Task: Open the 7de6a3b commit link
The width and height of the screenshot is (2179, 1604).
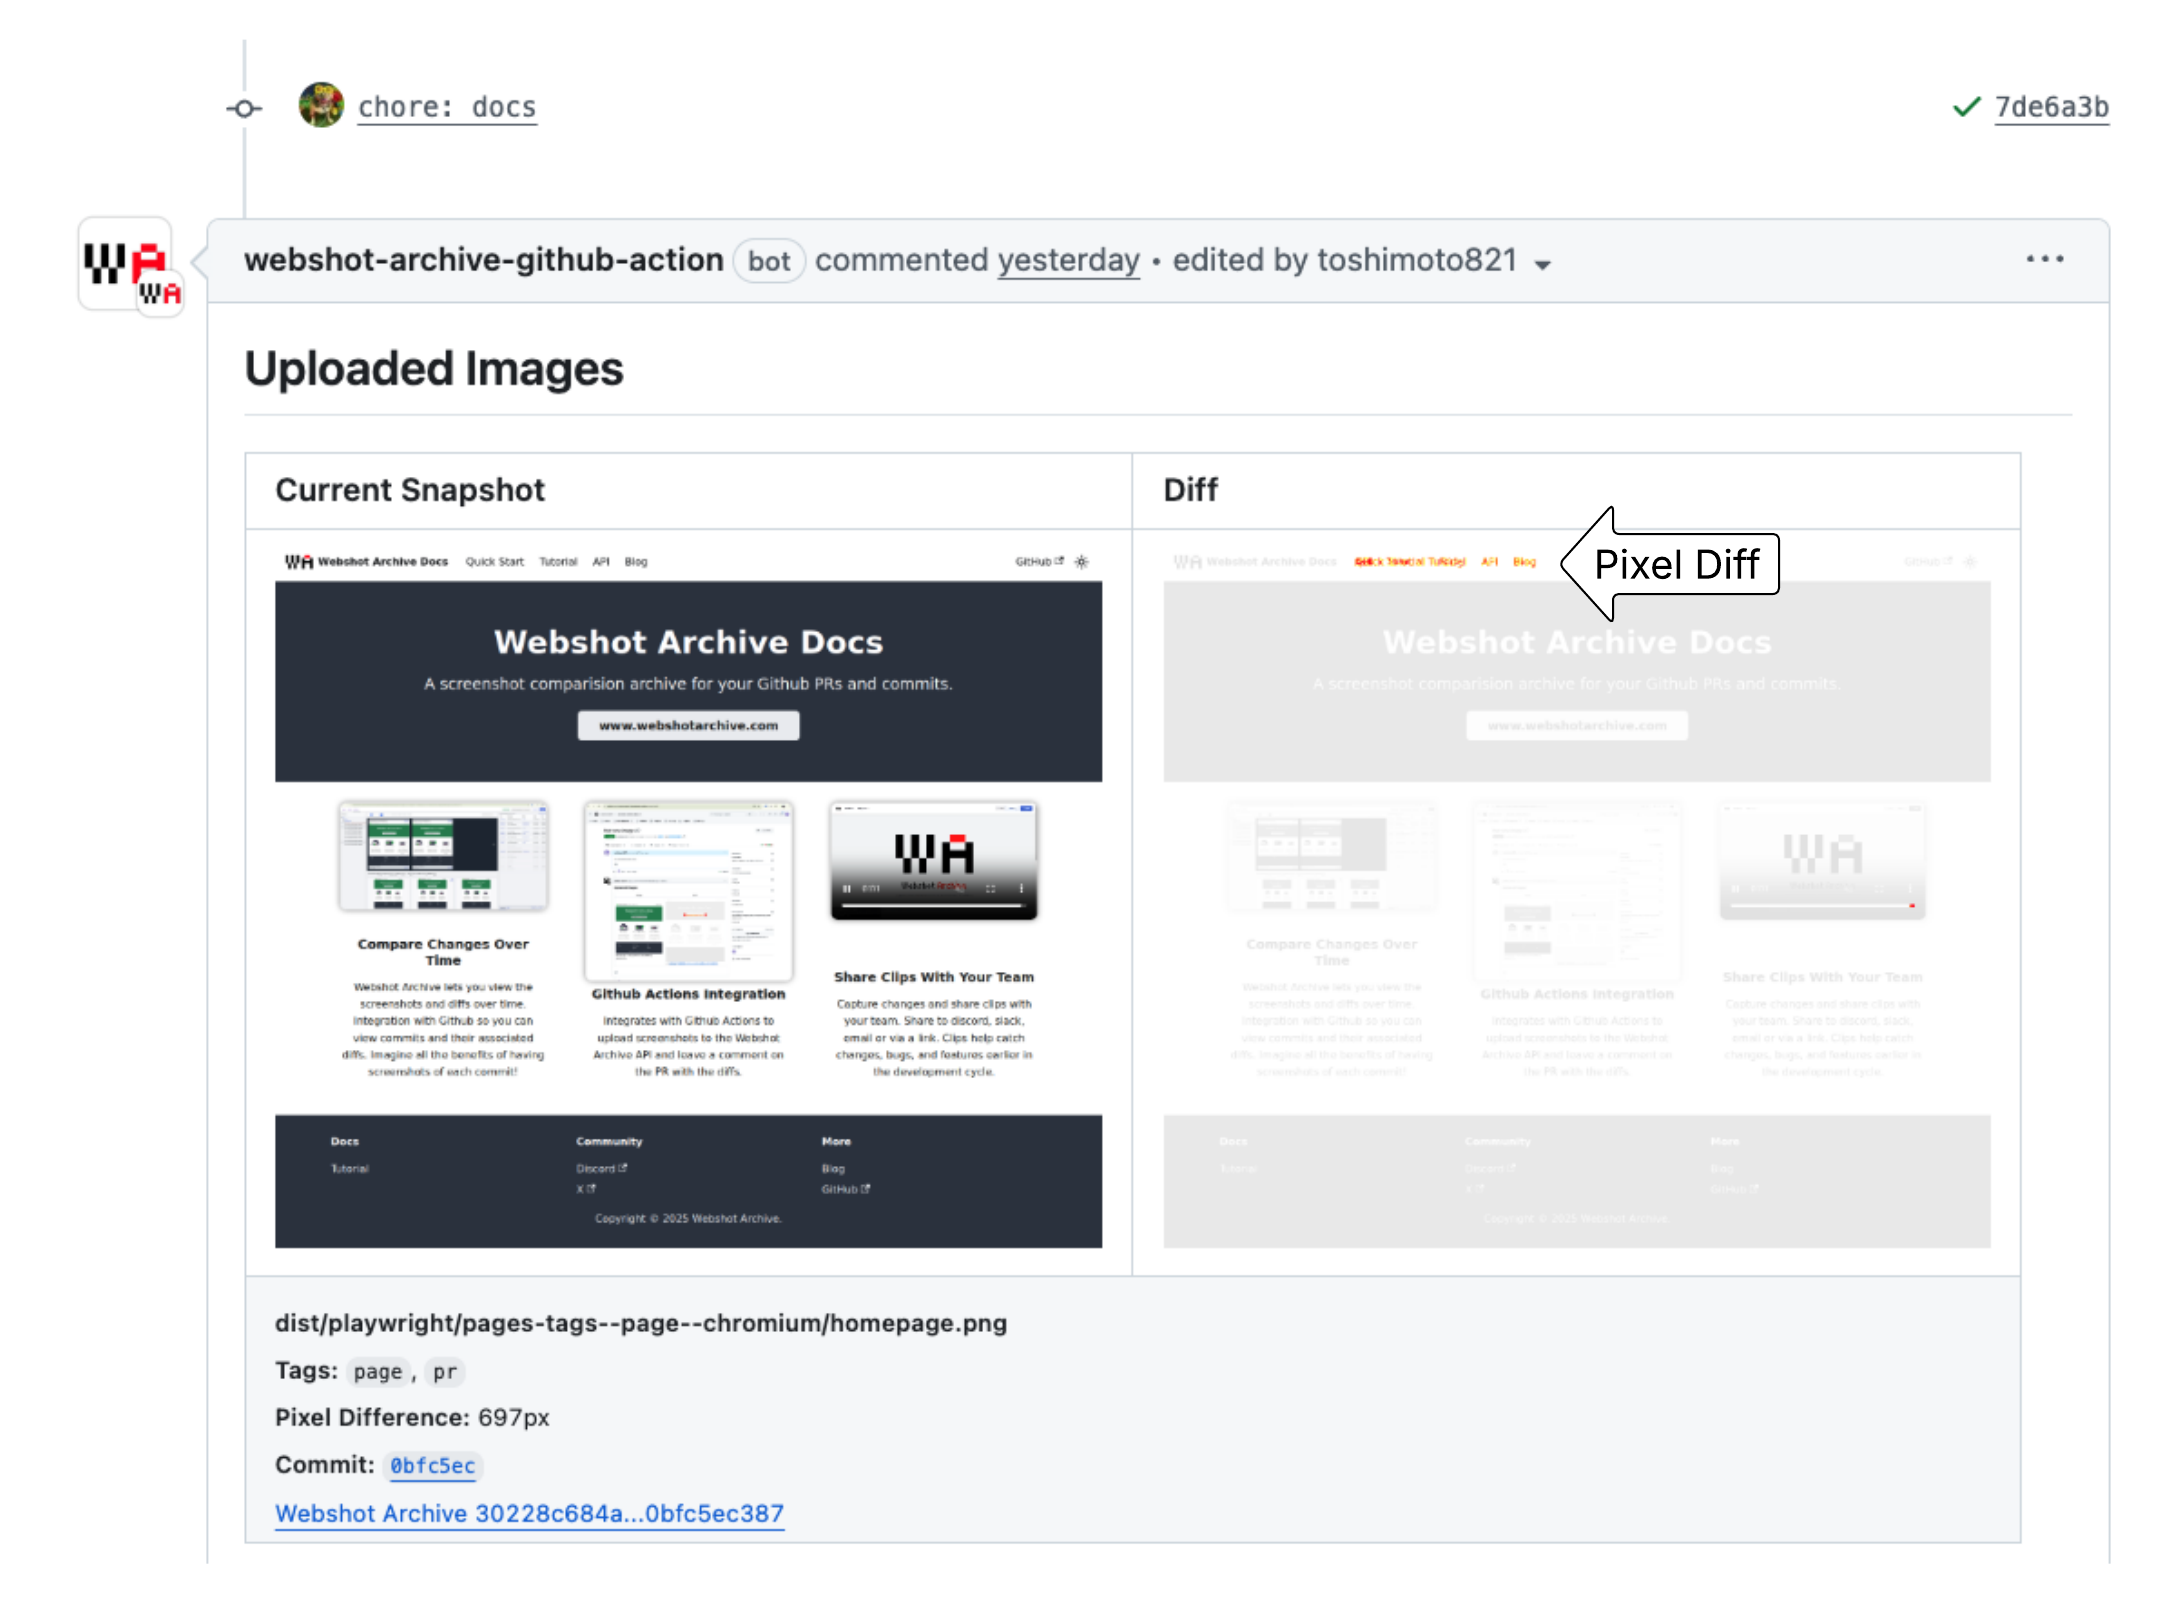Action: pyautogui.click(x=2052, y=106)
